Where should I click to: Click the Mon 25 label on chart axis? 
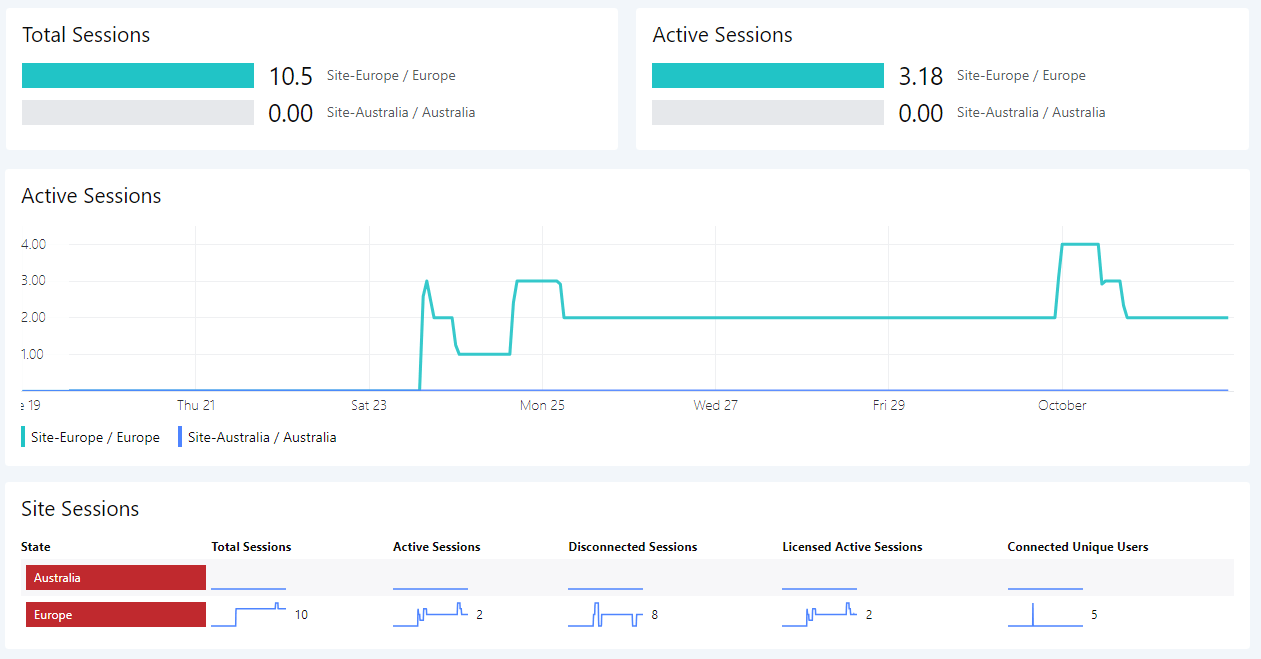(542, 406)
